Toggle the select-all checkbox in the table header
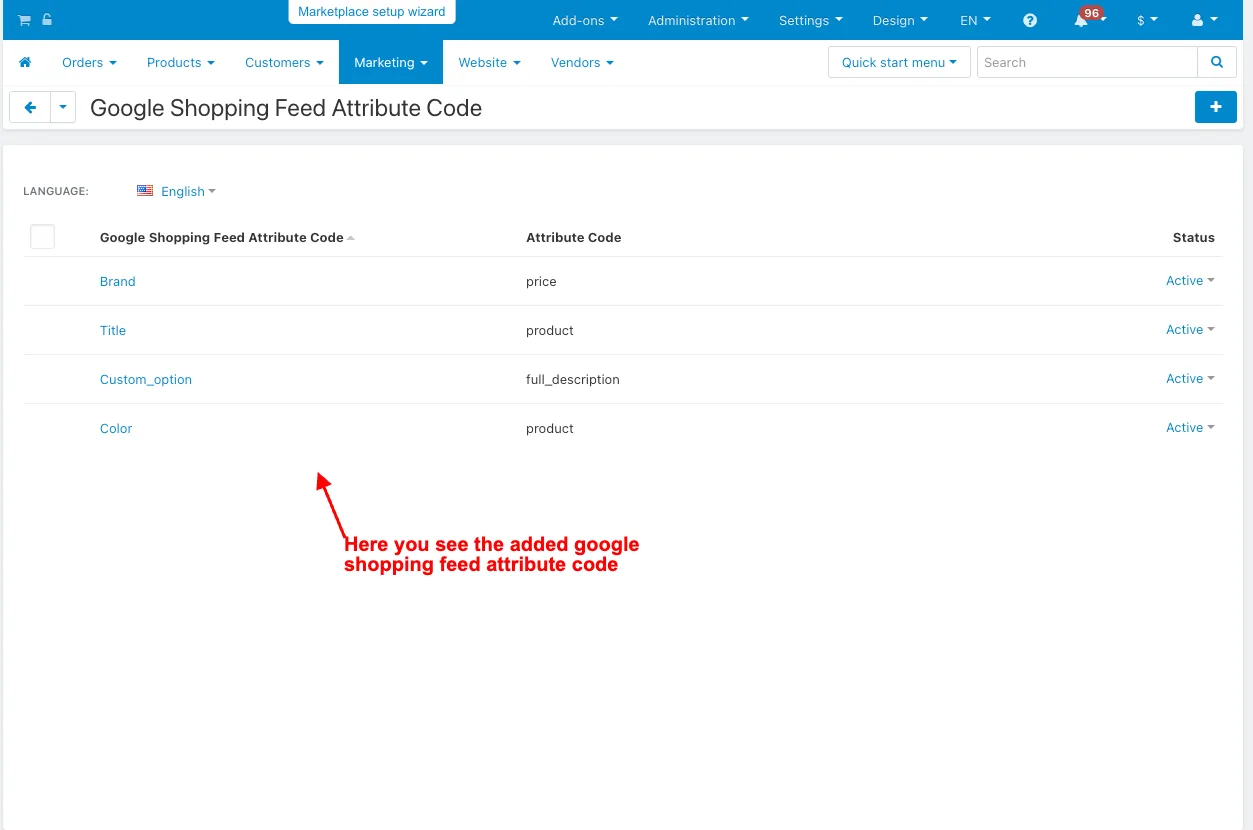This screenshot has width=1253, height=830. tap(42, 237)
